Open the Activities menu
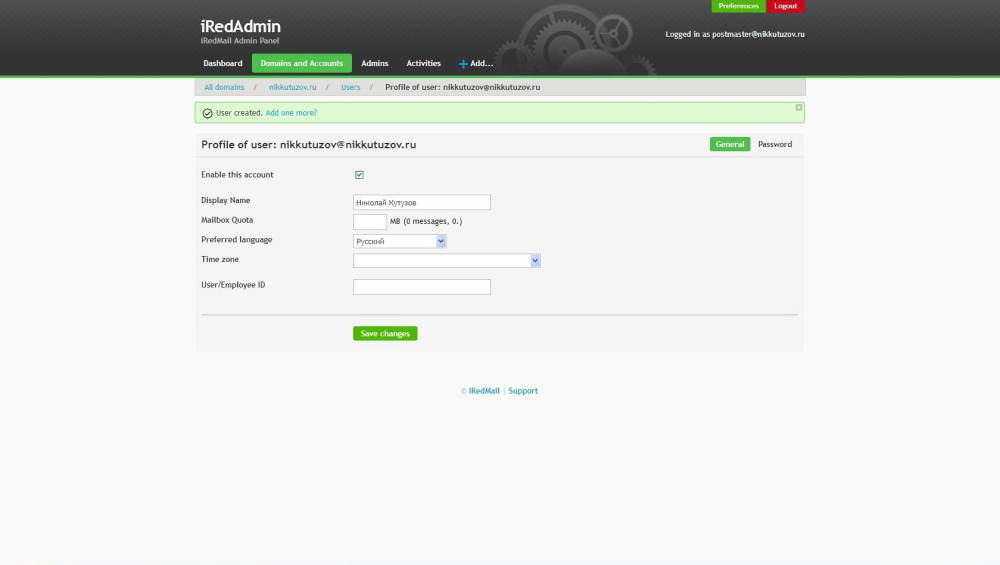1000x565 pixels. (x=423, y=63)
